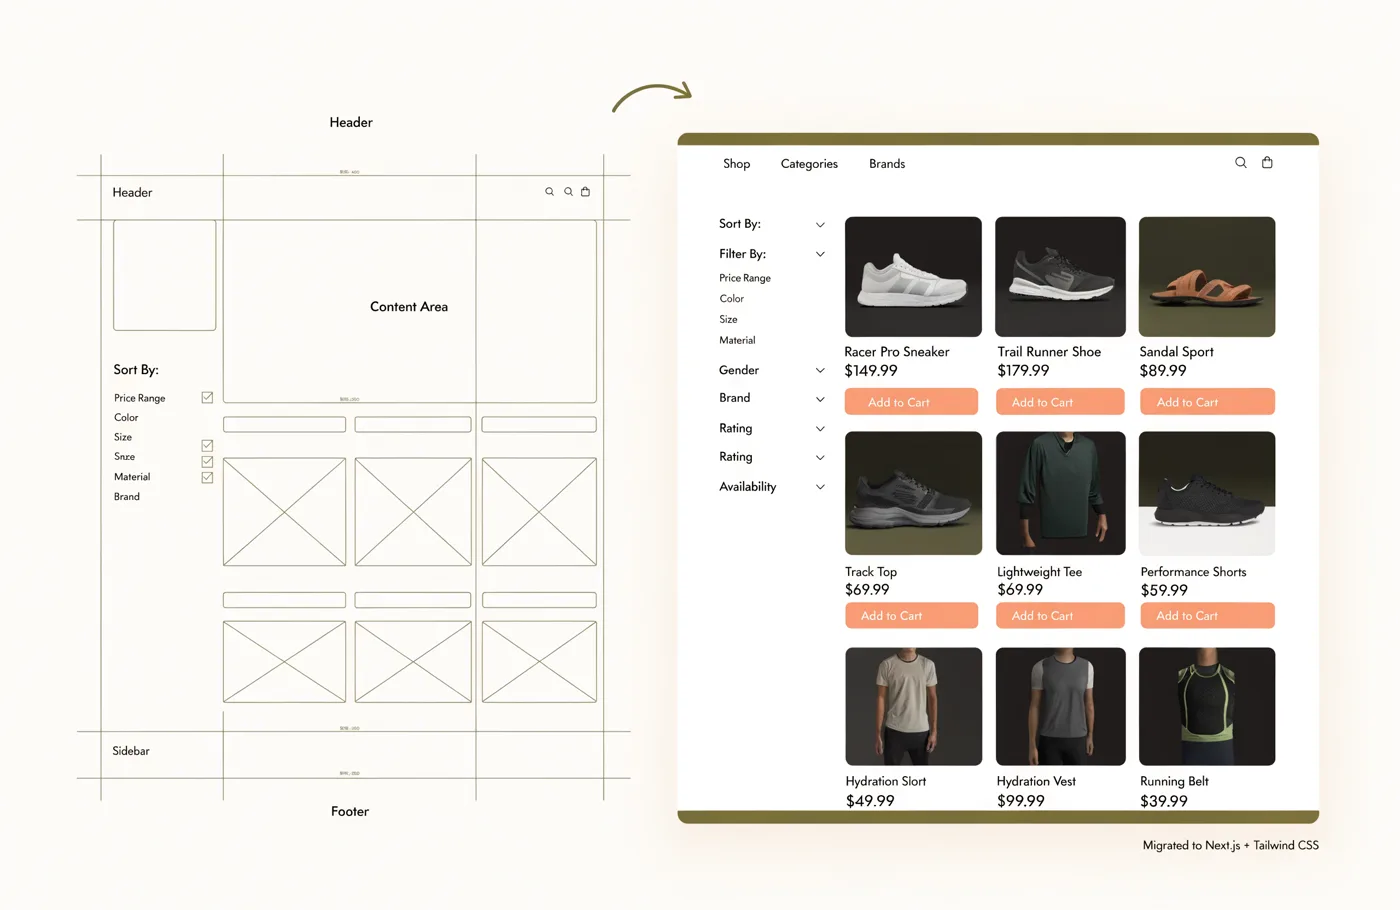Screen dimensions: 1400x910
Task: Click the $59.99 price
Action: 1164,591
